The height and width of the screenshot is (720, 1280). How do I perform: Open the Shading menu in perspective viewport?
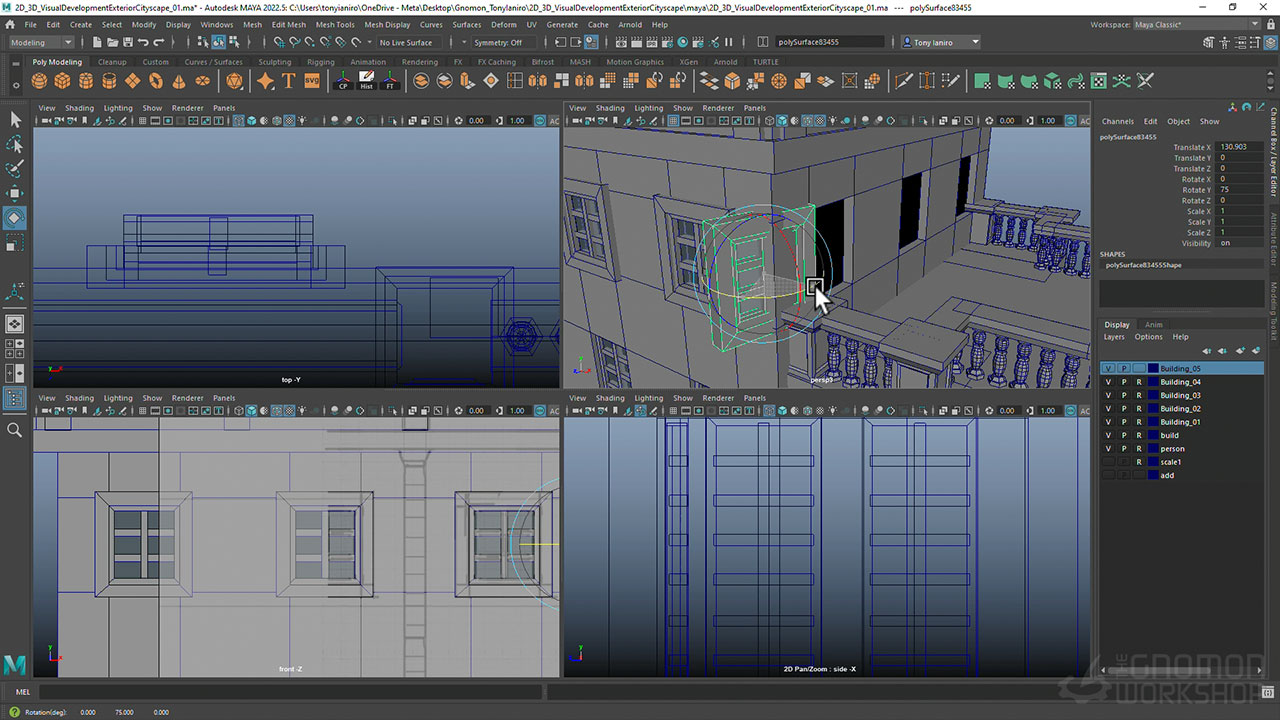[x=609, y=108]
